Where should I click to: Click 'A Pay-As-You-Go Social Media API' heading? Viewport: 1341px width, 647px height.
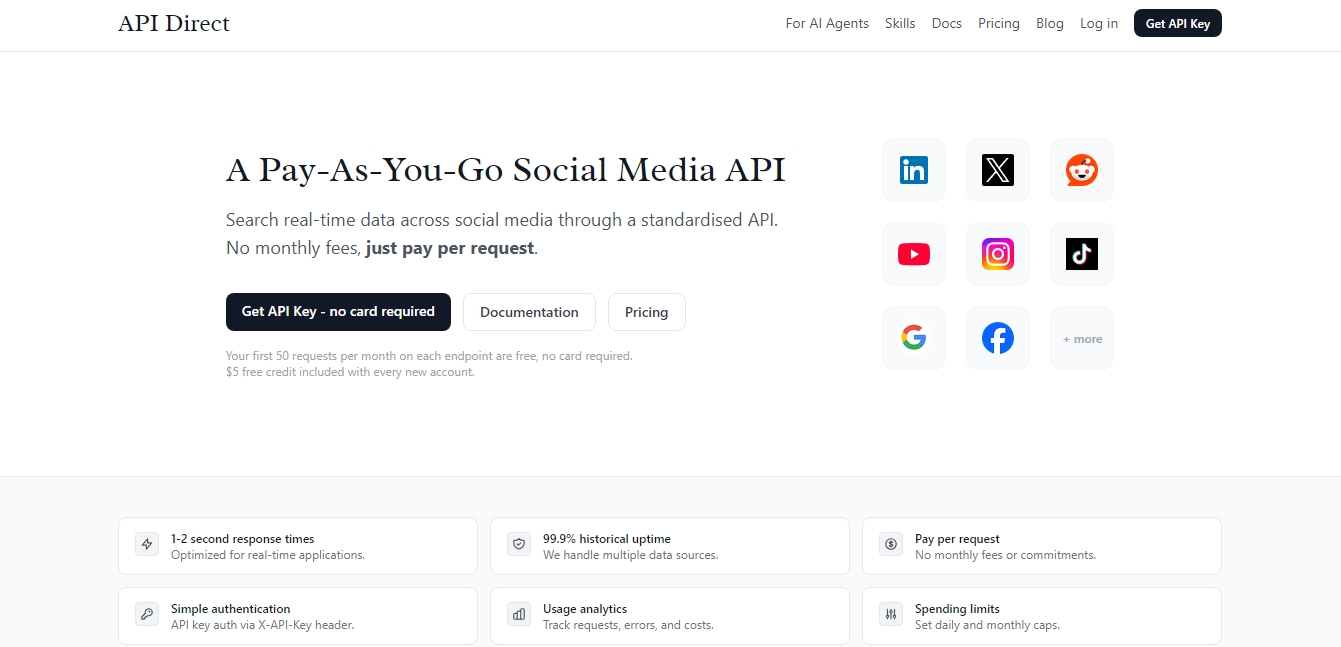click(506, 171)
